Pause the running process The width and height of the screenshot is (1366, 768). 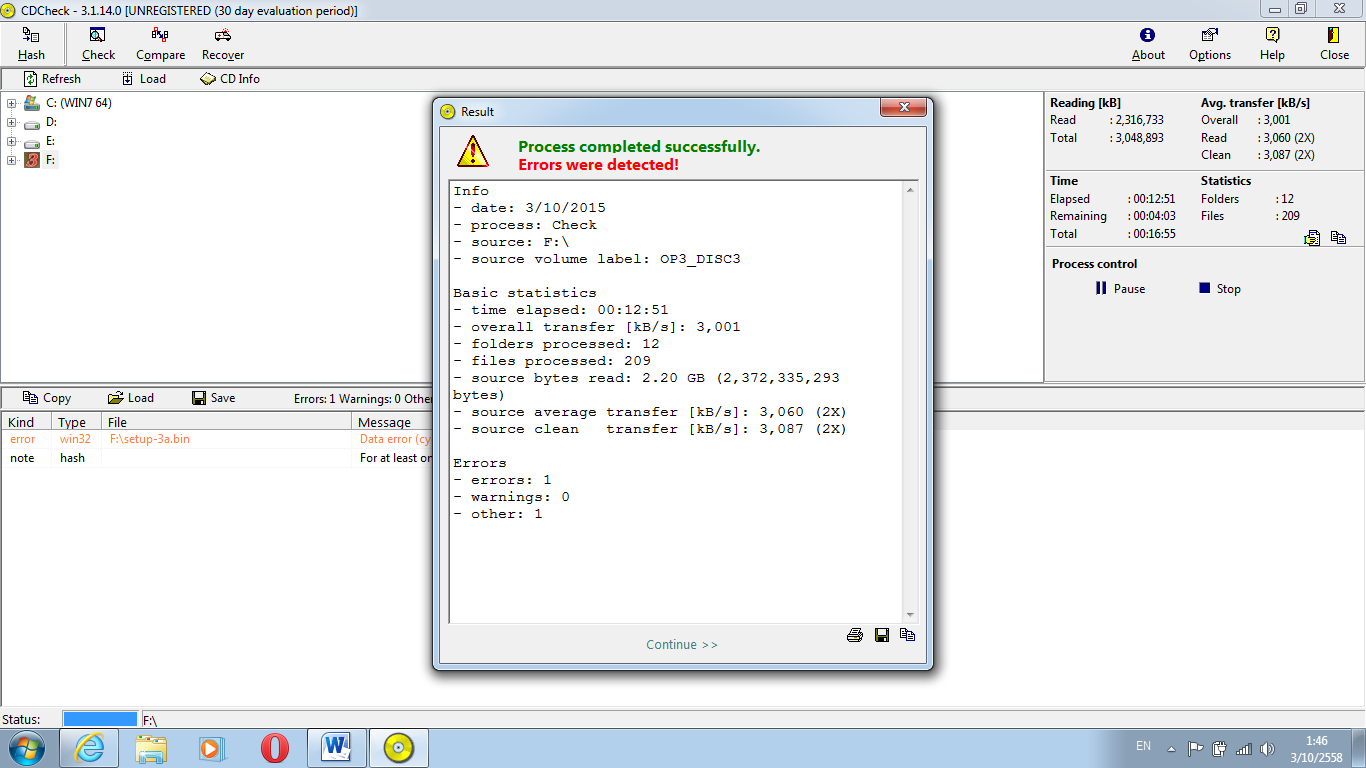[x=1120, y=289]
